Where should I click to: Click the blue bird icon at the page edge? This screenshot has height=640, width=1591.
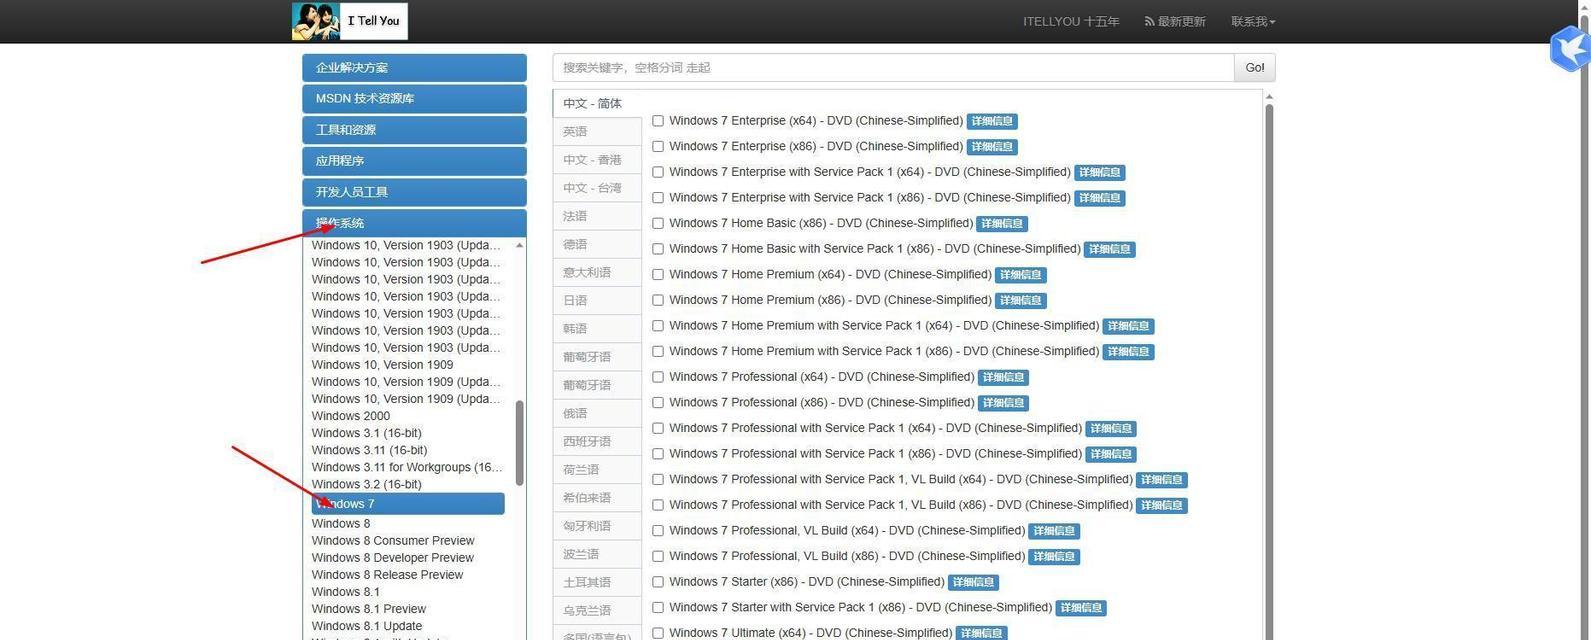coord(1571,48)
